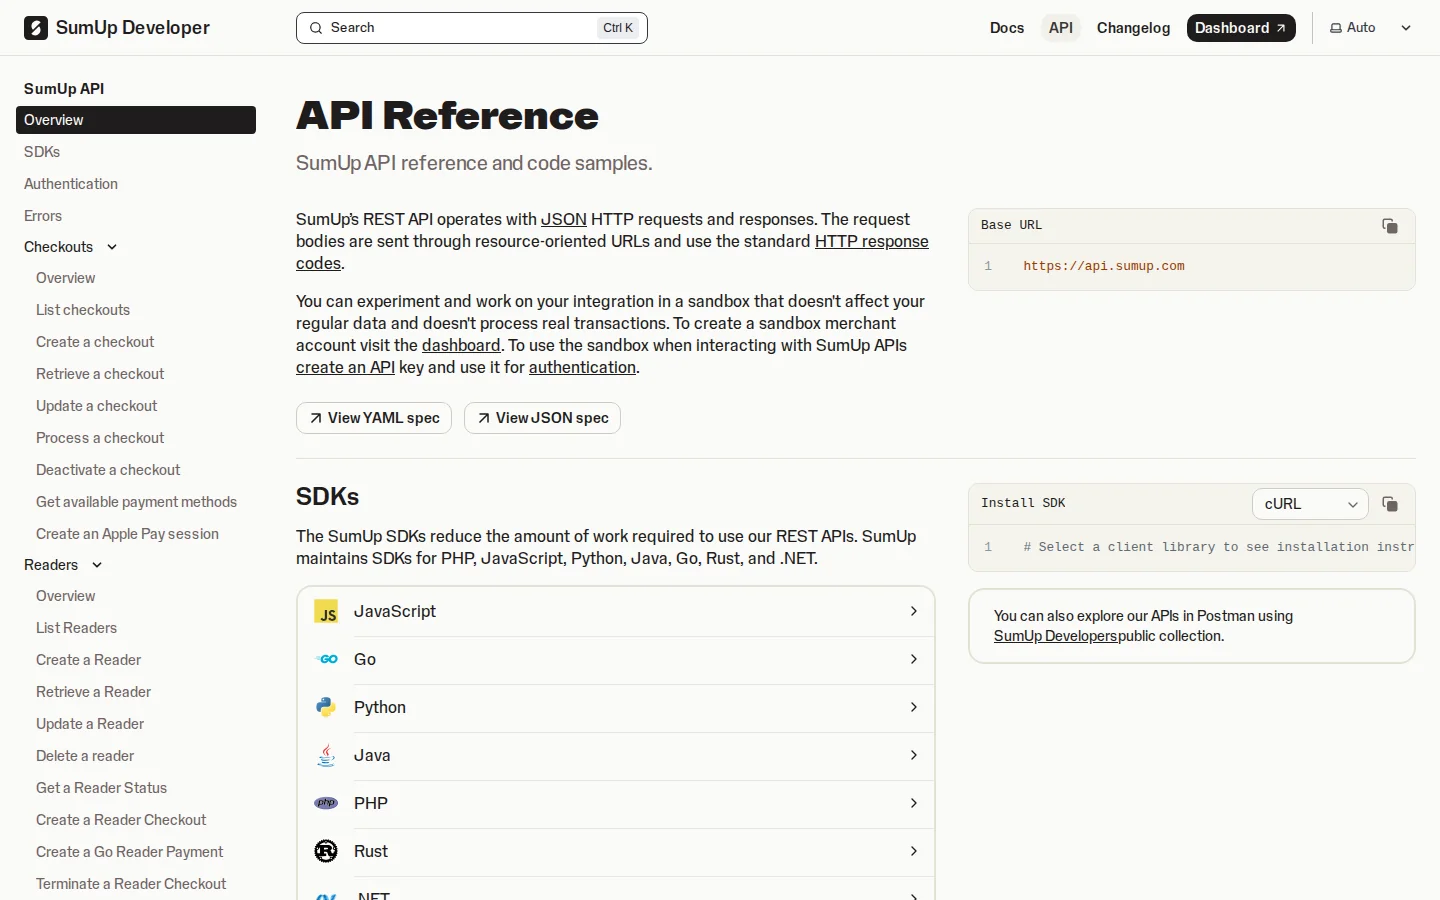This screenshot has width=1440, height=900.
Task: Open Create a Reader page
Action: (89, 660)
